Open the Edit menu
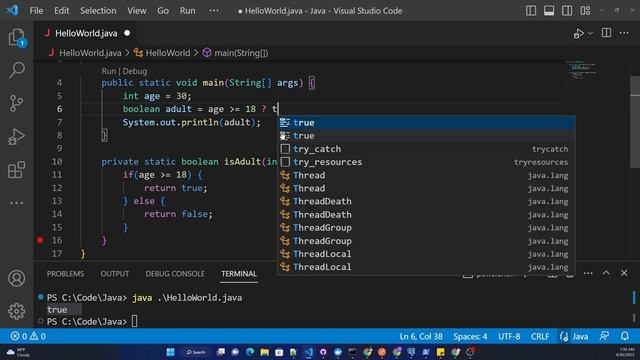This screenshot has width=640, height=360. pyautogui.click(x=62, y=11)
